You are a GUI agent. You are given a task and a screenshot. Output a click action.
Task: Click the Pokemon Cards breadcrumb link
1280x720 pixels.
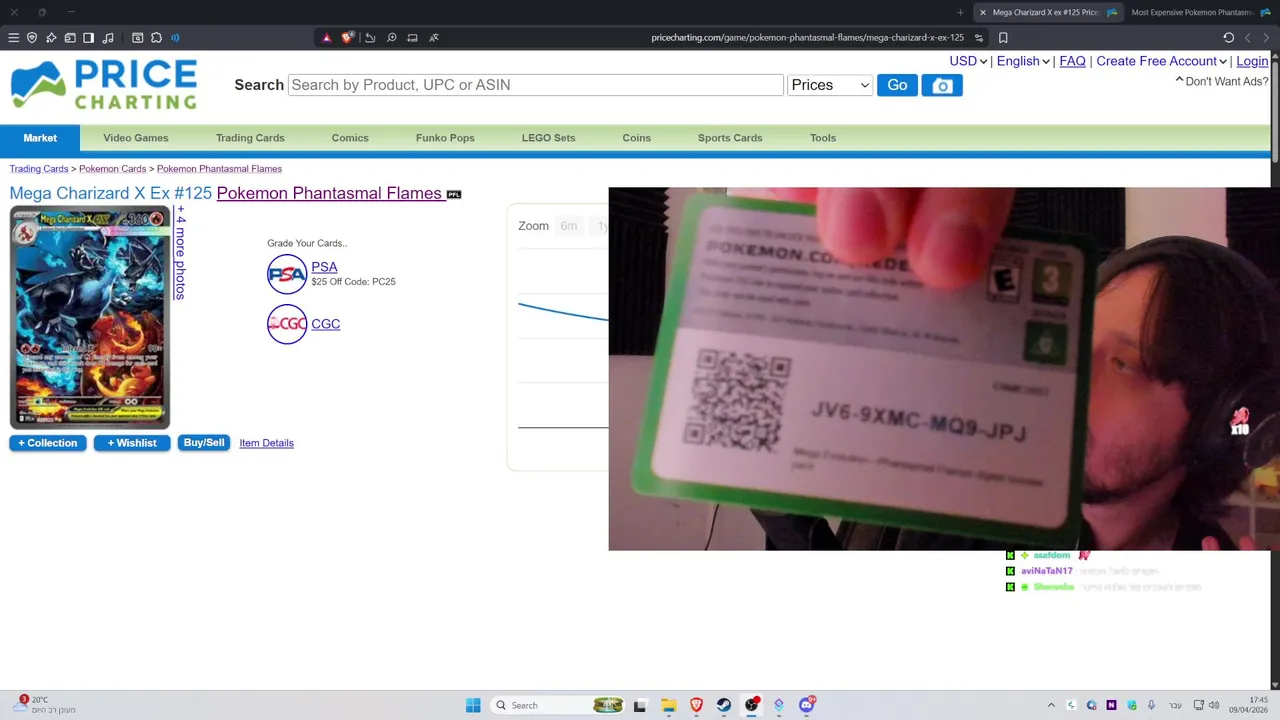point(112,169)
